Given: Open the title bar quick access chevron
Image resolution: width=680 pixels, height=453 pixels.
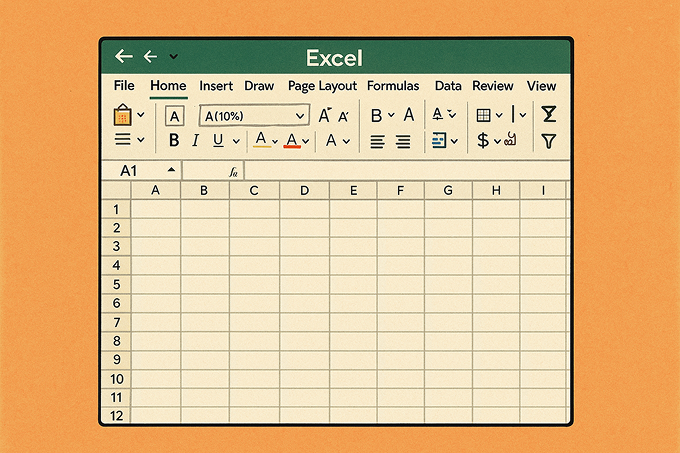Looking at the screenshot, I should tap(173, 56).
